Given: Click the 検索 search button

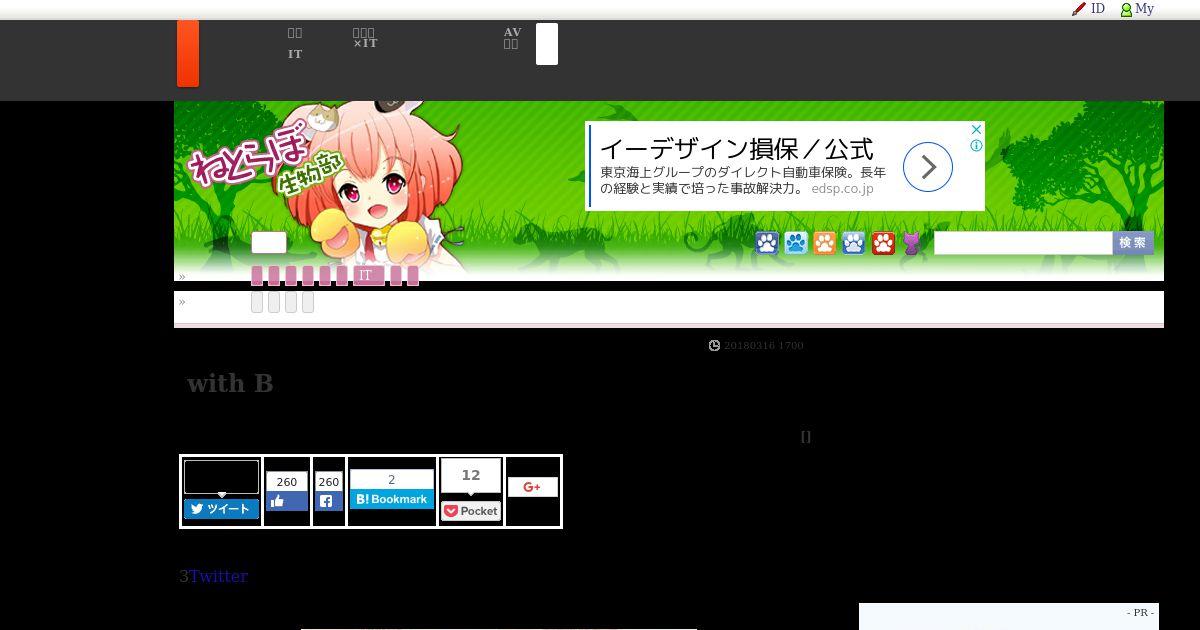Looking at the screenshot, I should 1133,243.
